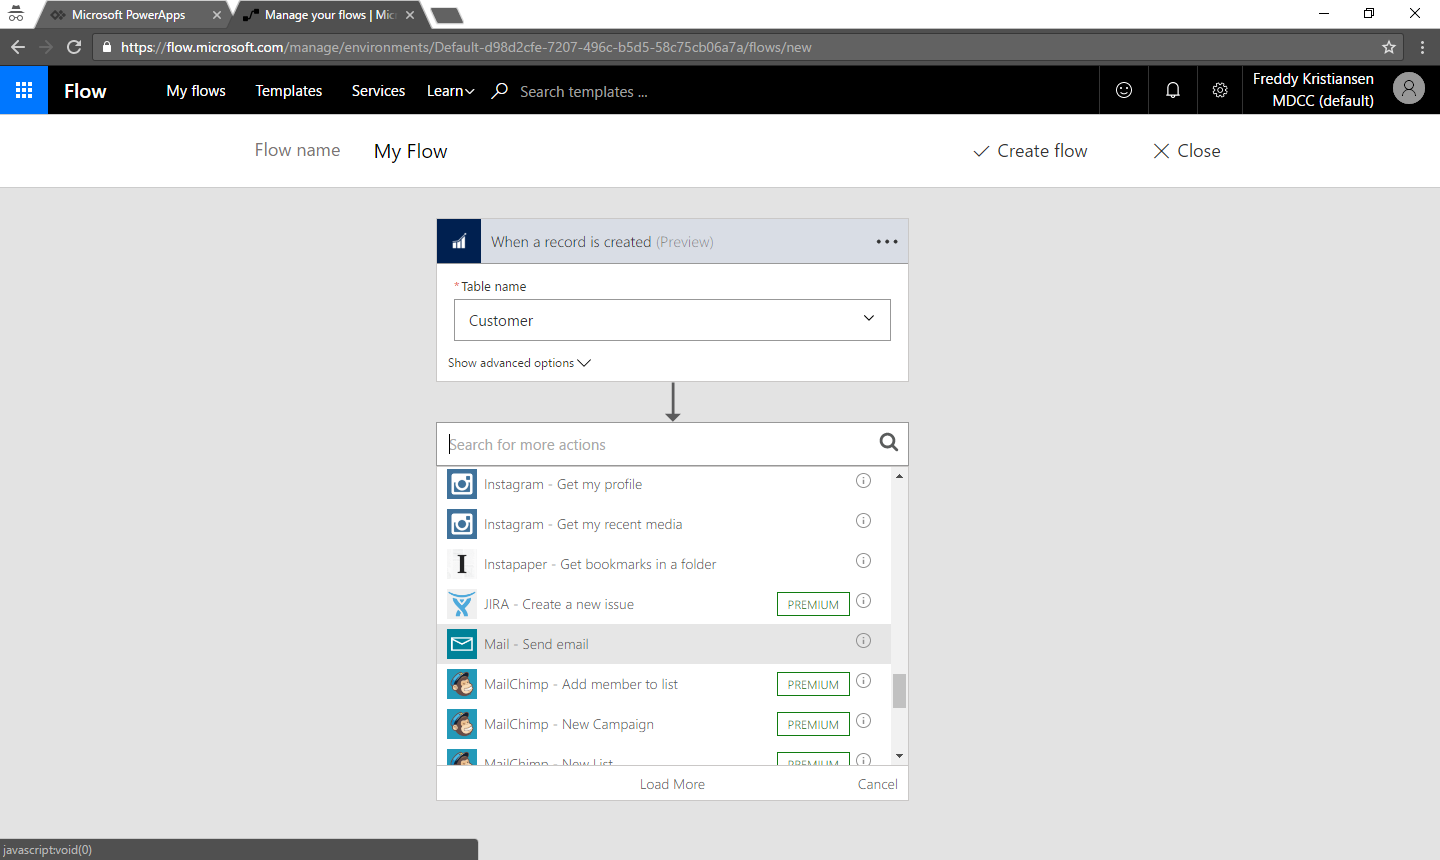Open the app launcher waffle icon
The image size is (1440, 860).
click(24, 90)
